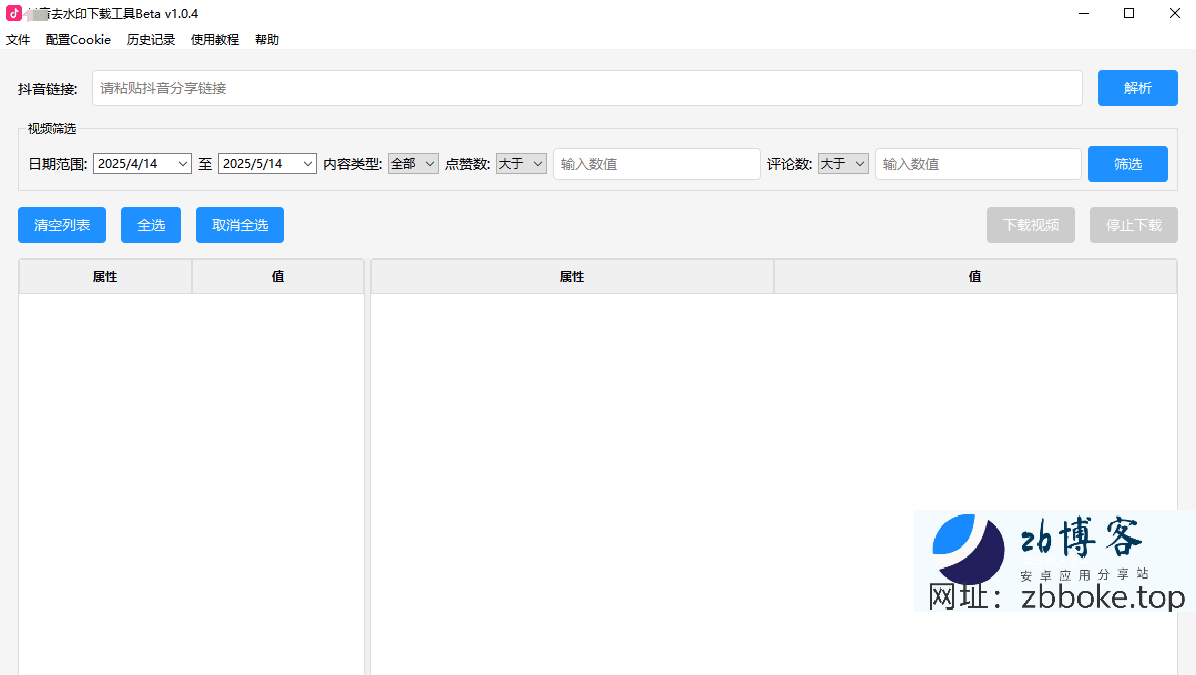Click the 点赞数 value input field
Viewport: 1196px width, 675px height.
657,164
